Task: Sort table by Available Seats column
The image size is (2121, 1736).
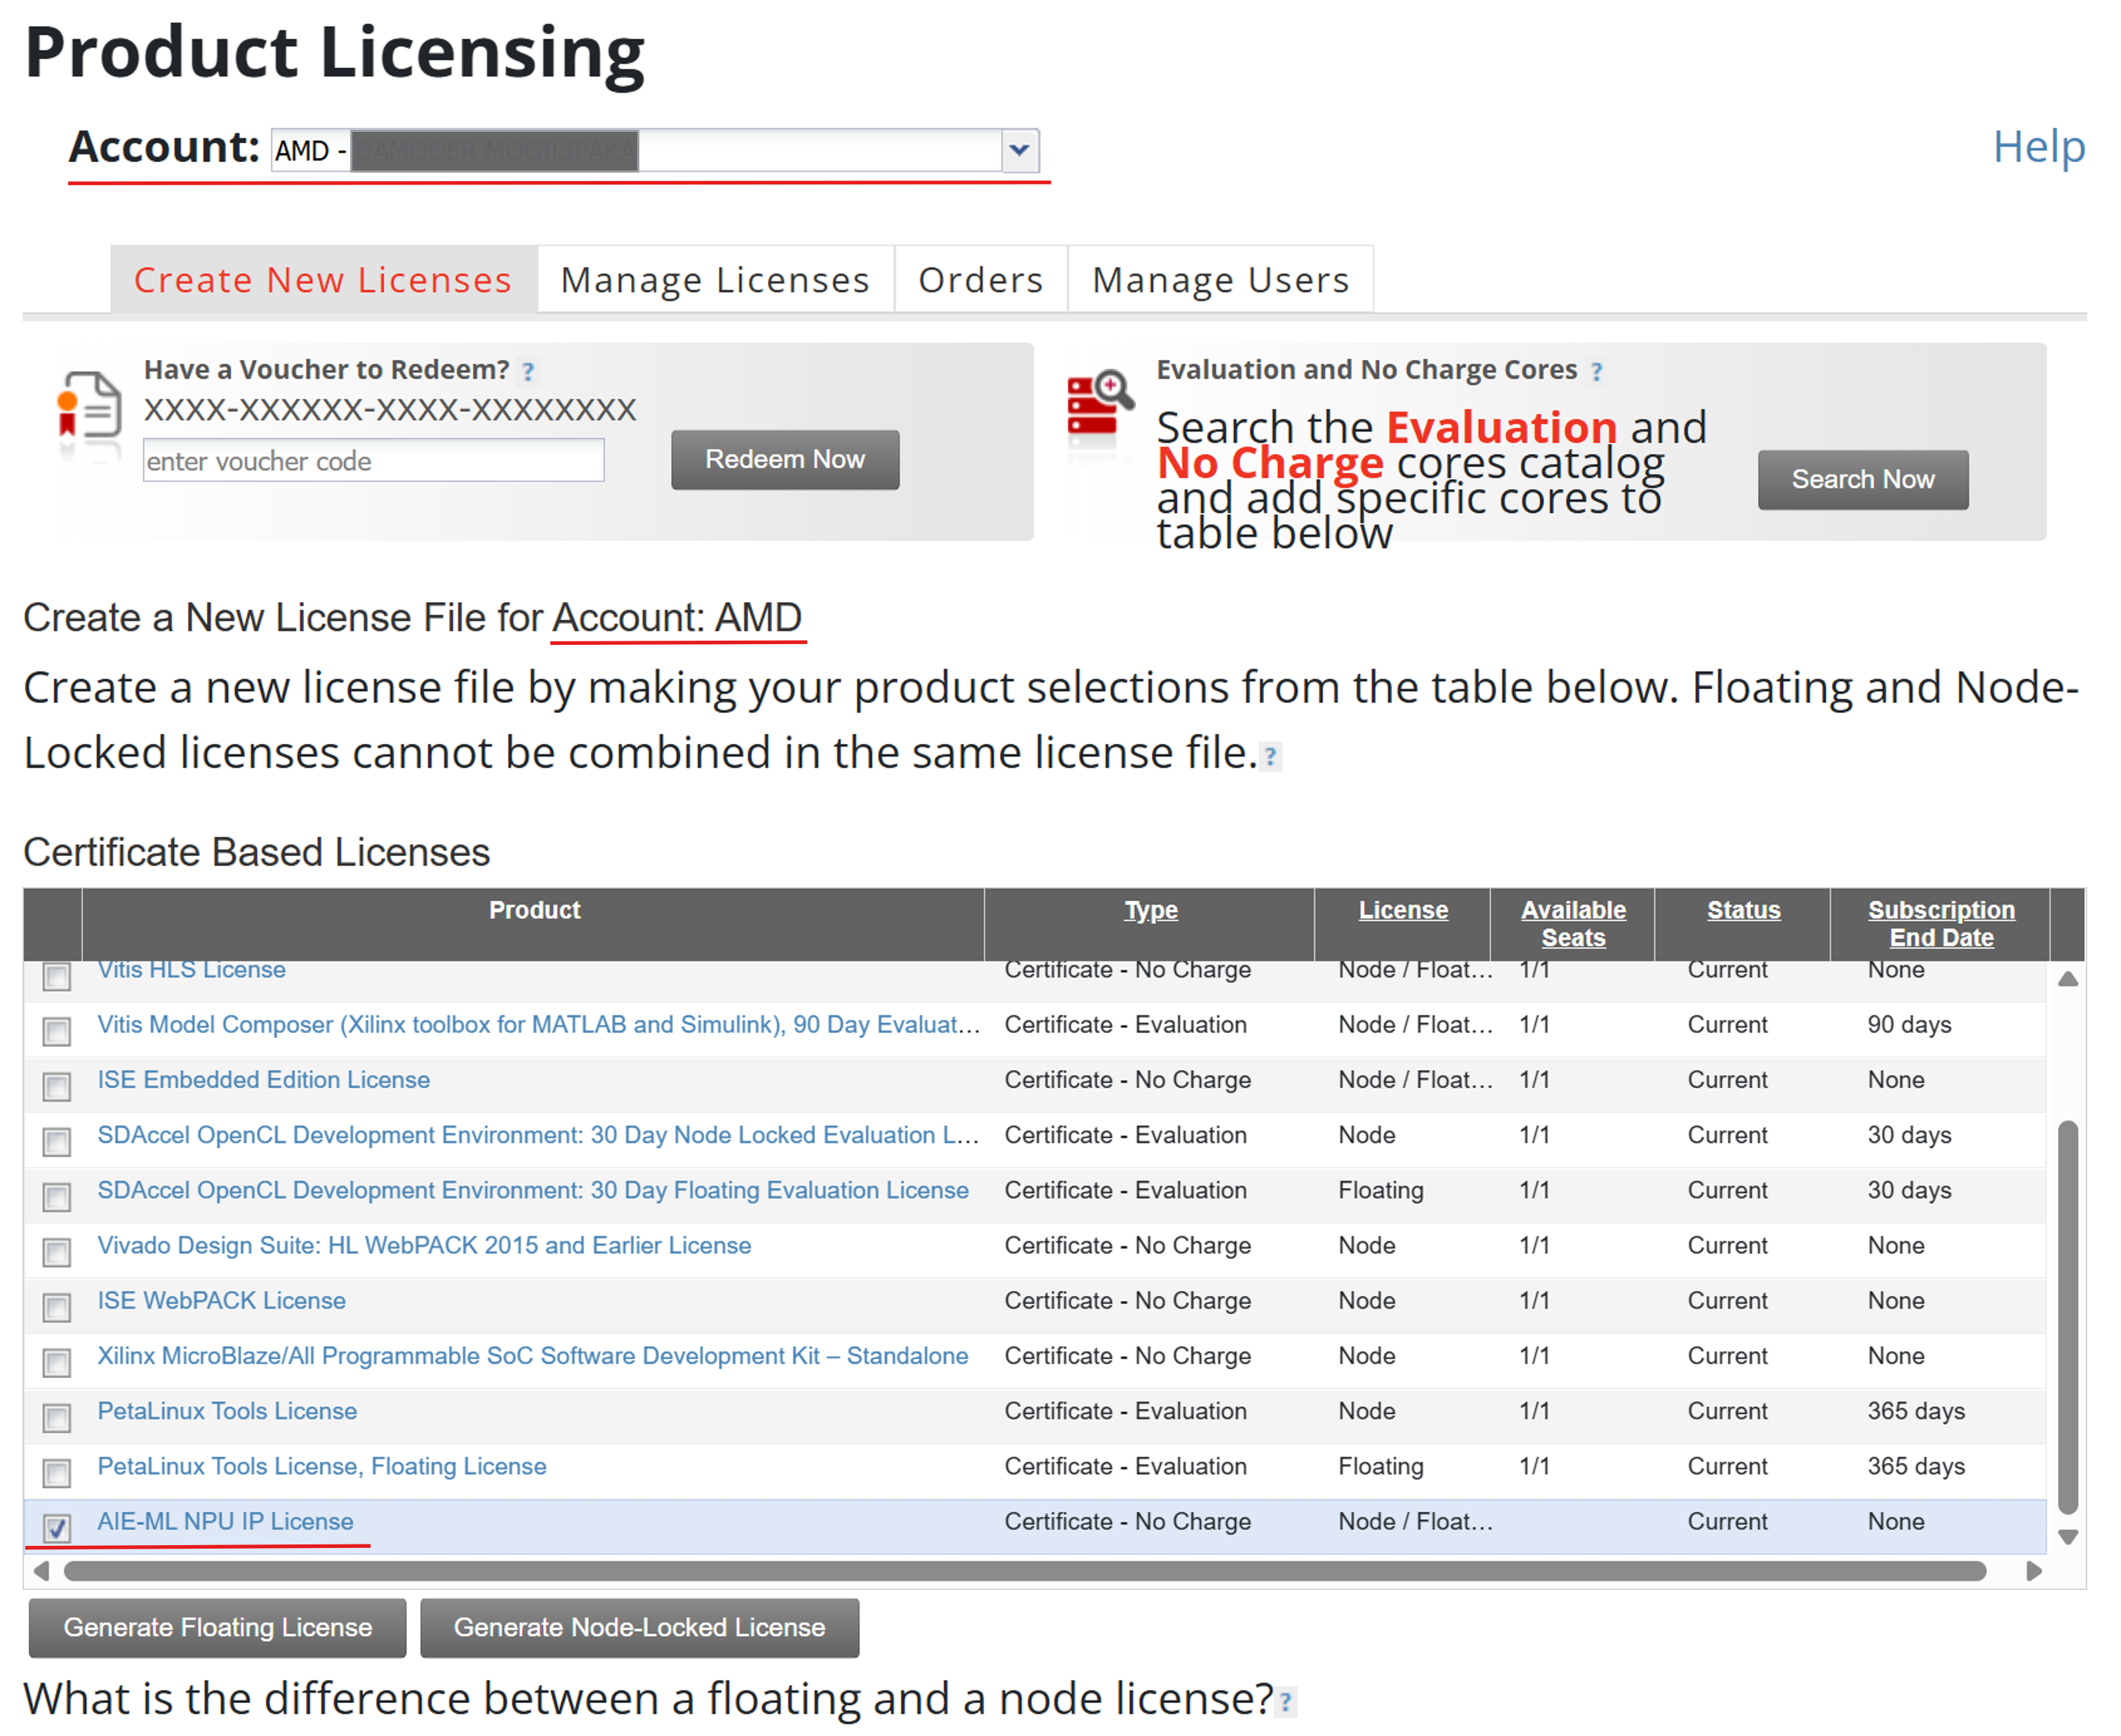Action: [1574, 923]
